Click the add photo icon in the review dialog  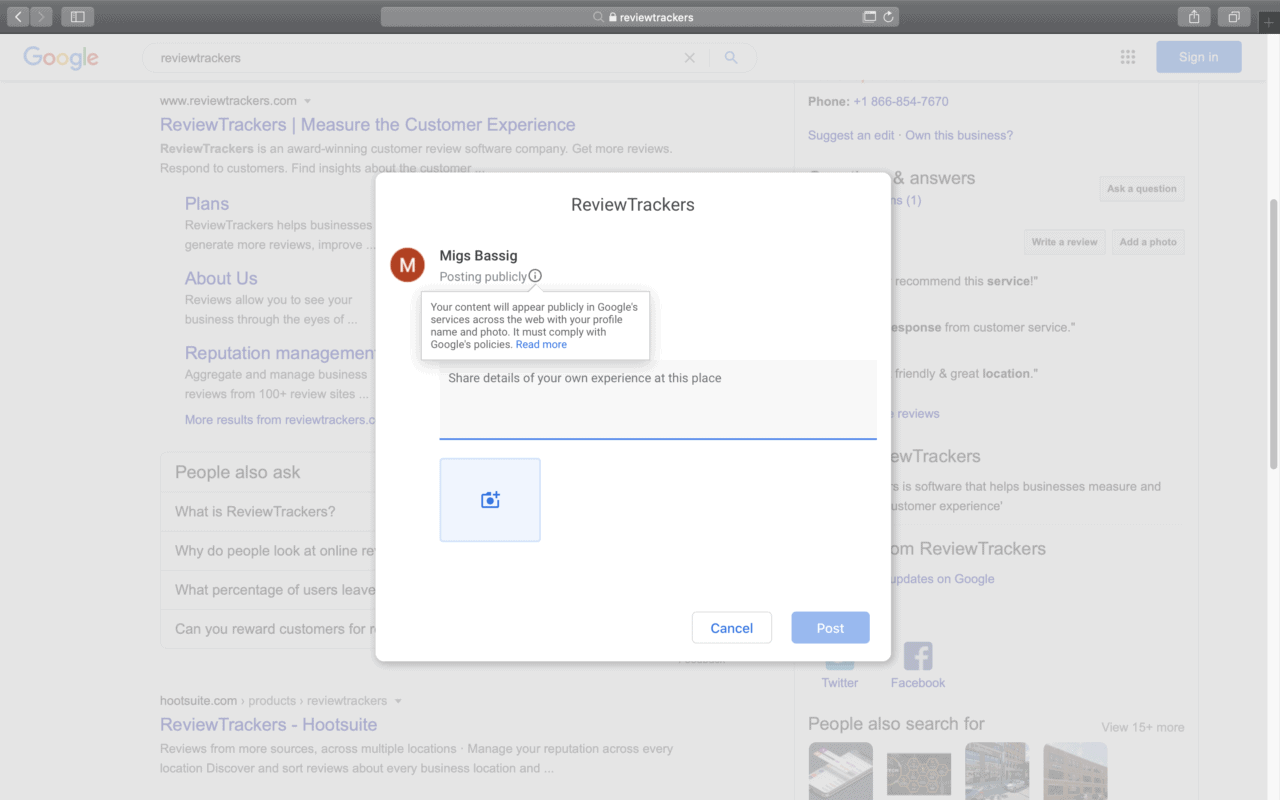click(x=490, y=499)
